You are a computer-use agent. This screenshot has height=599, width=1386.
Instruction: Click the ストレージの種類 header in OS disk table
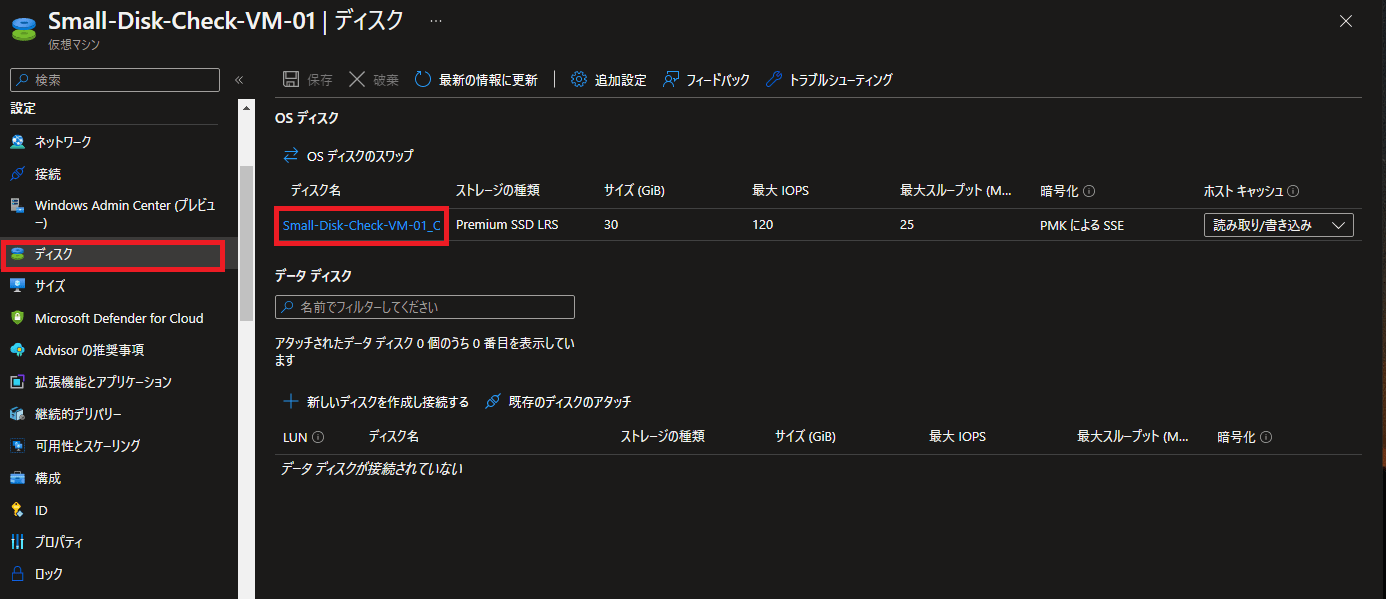(498, 191)
